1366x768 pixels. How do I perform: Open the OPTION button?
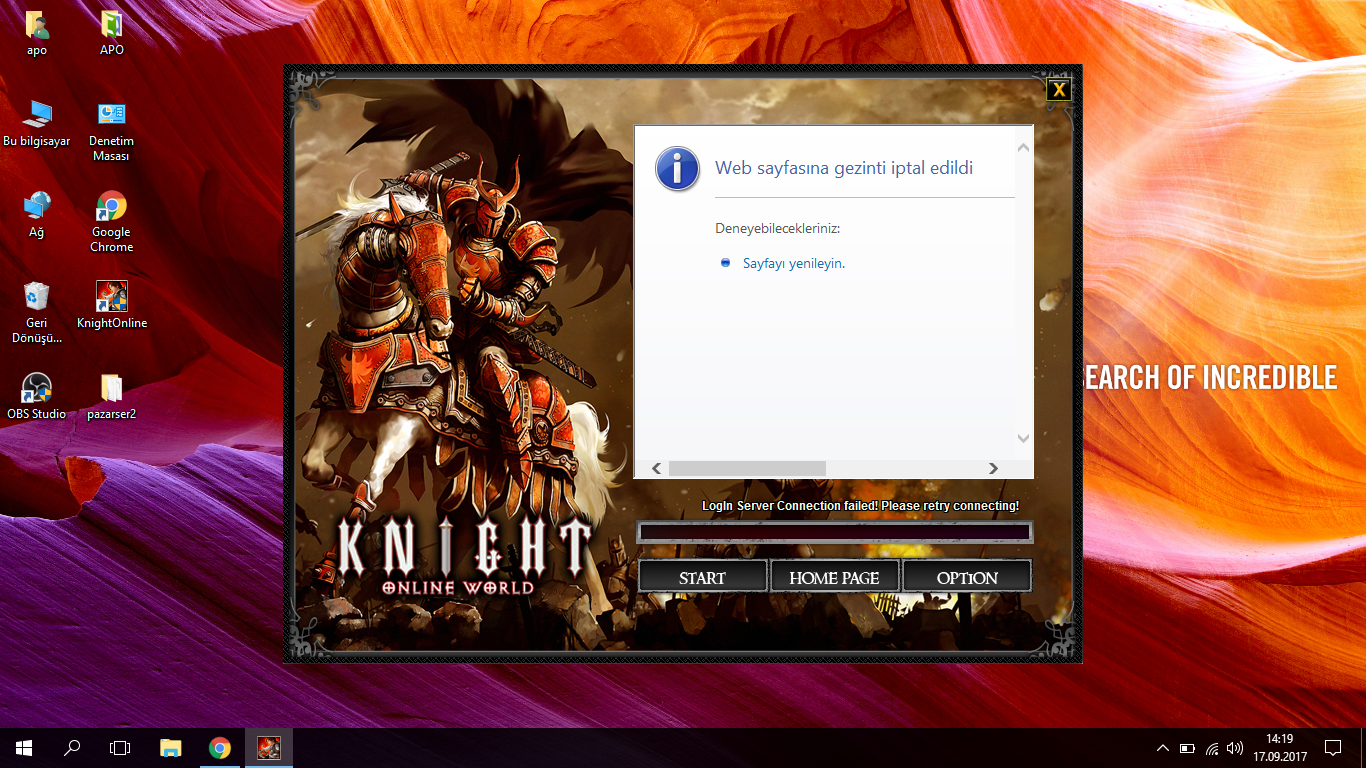[x=967, y=577]
